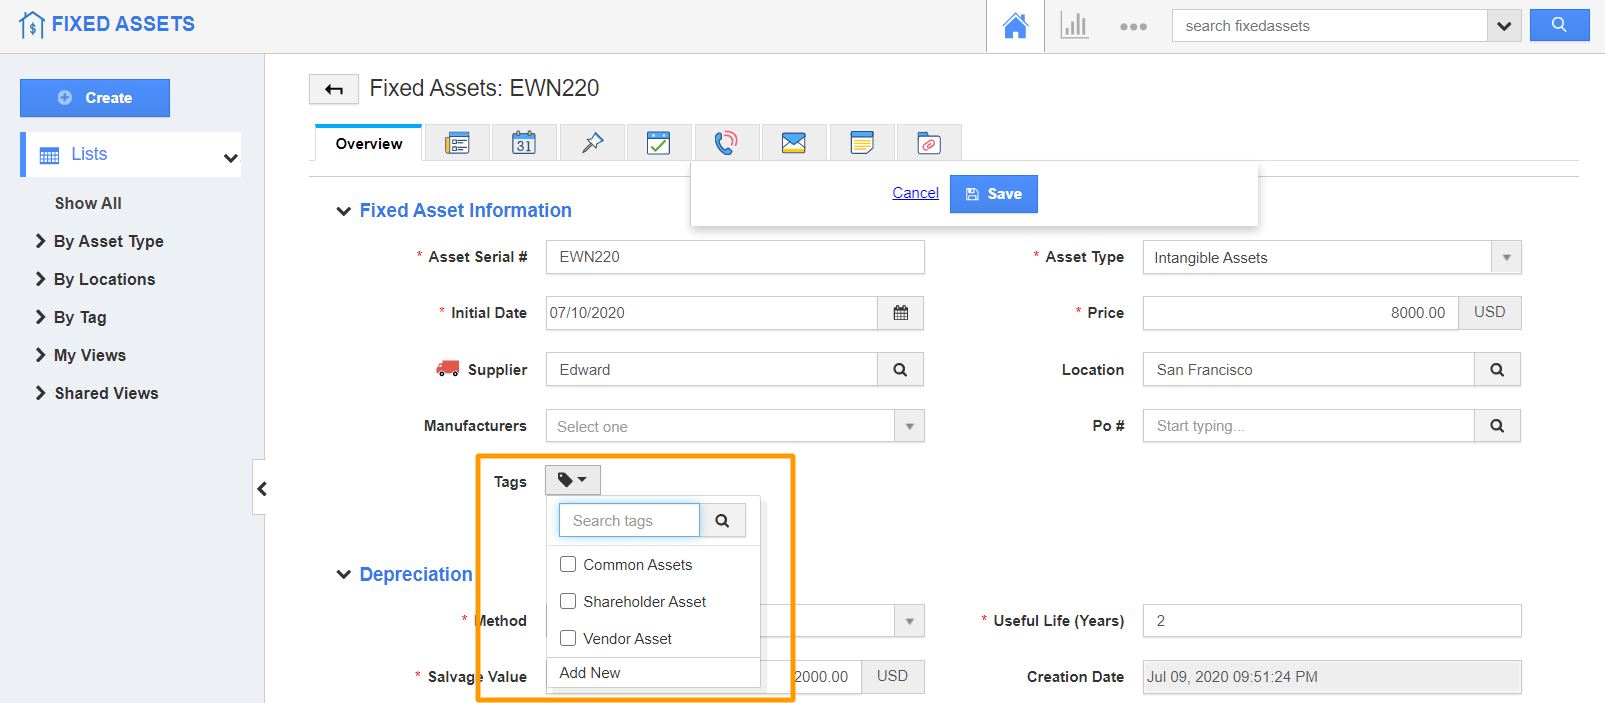Open the Manufacturers dropdown

pos(735,426)
